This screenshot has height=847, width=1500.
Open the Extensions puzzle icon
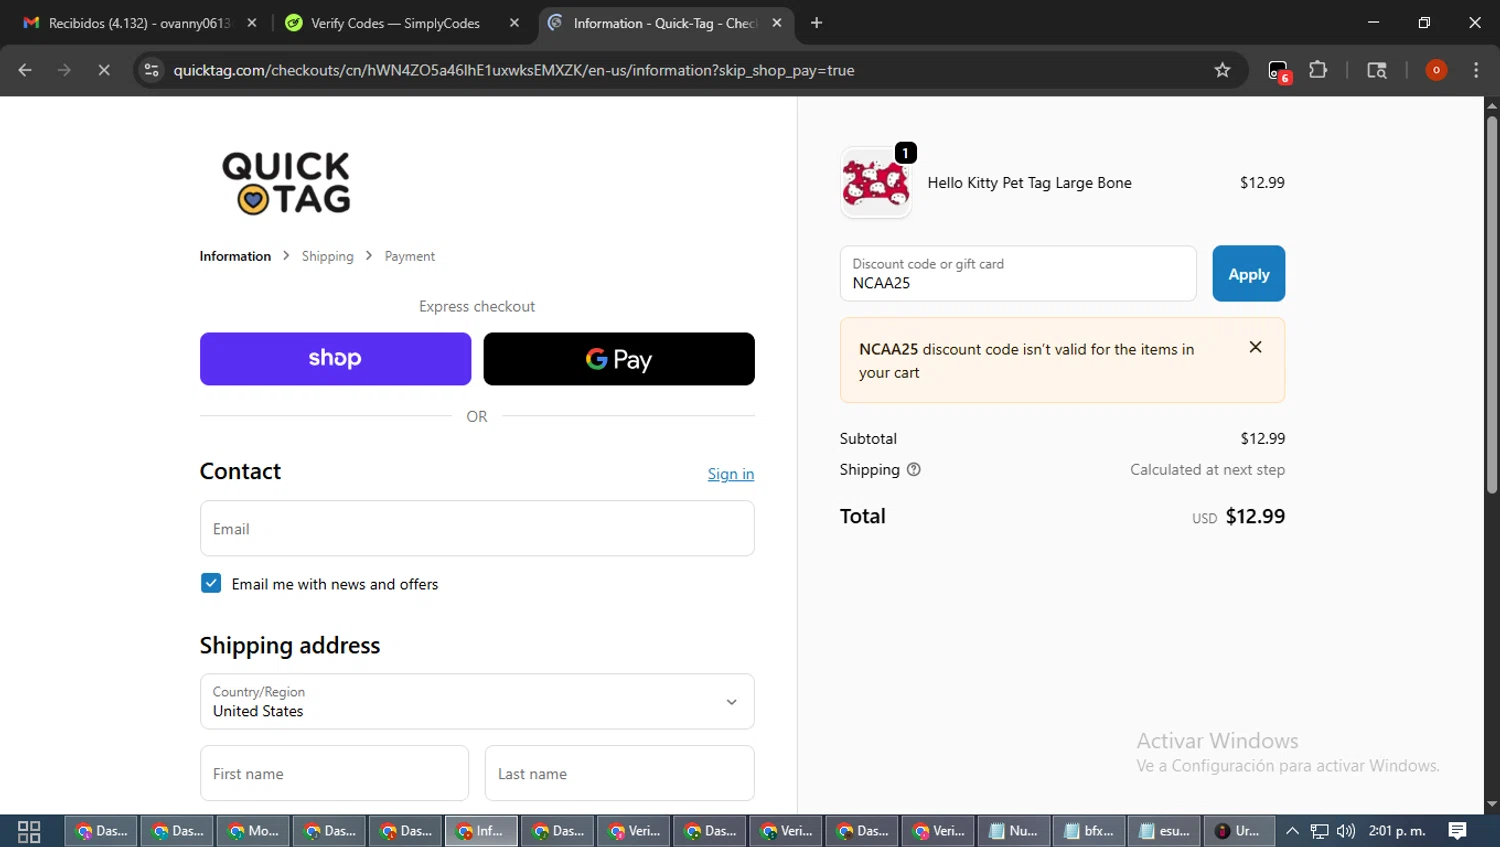coord(1318,70)
